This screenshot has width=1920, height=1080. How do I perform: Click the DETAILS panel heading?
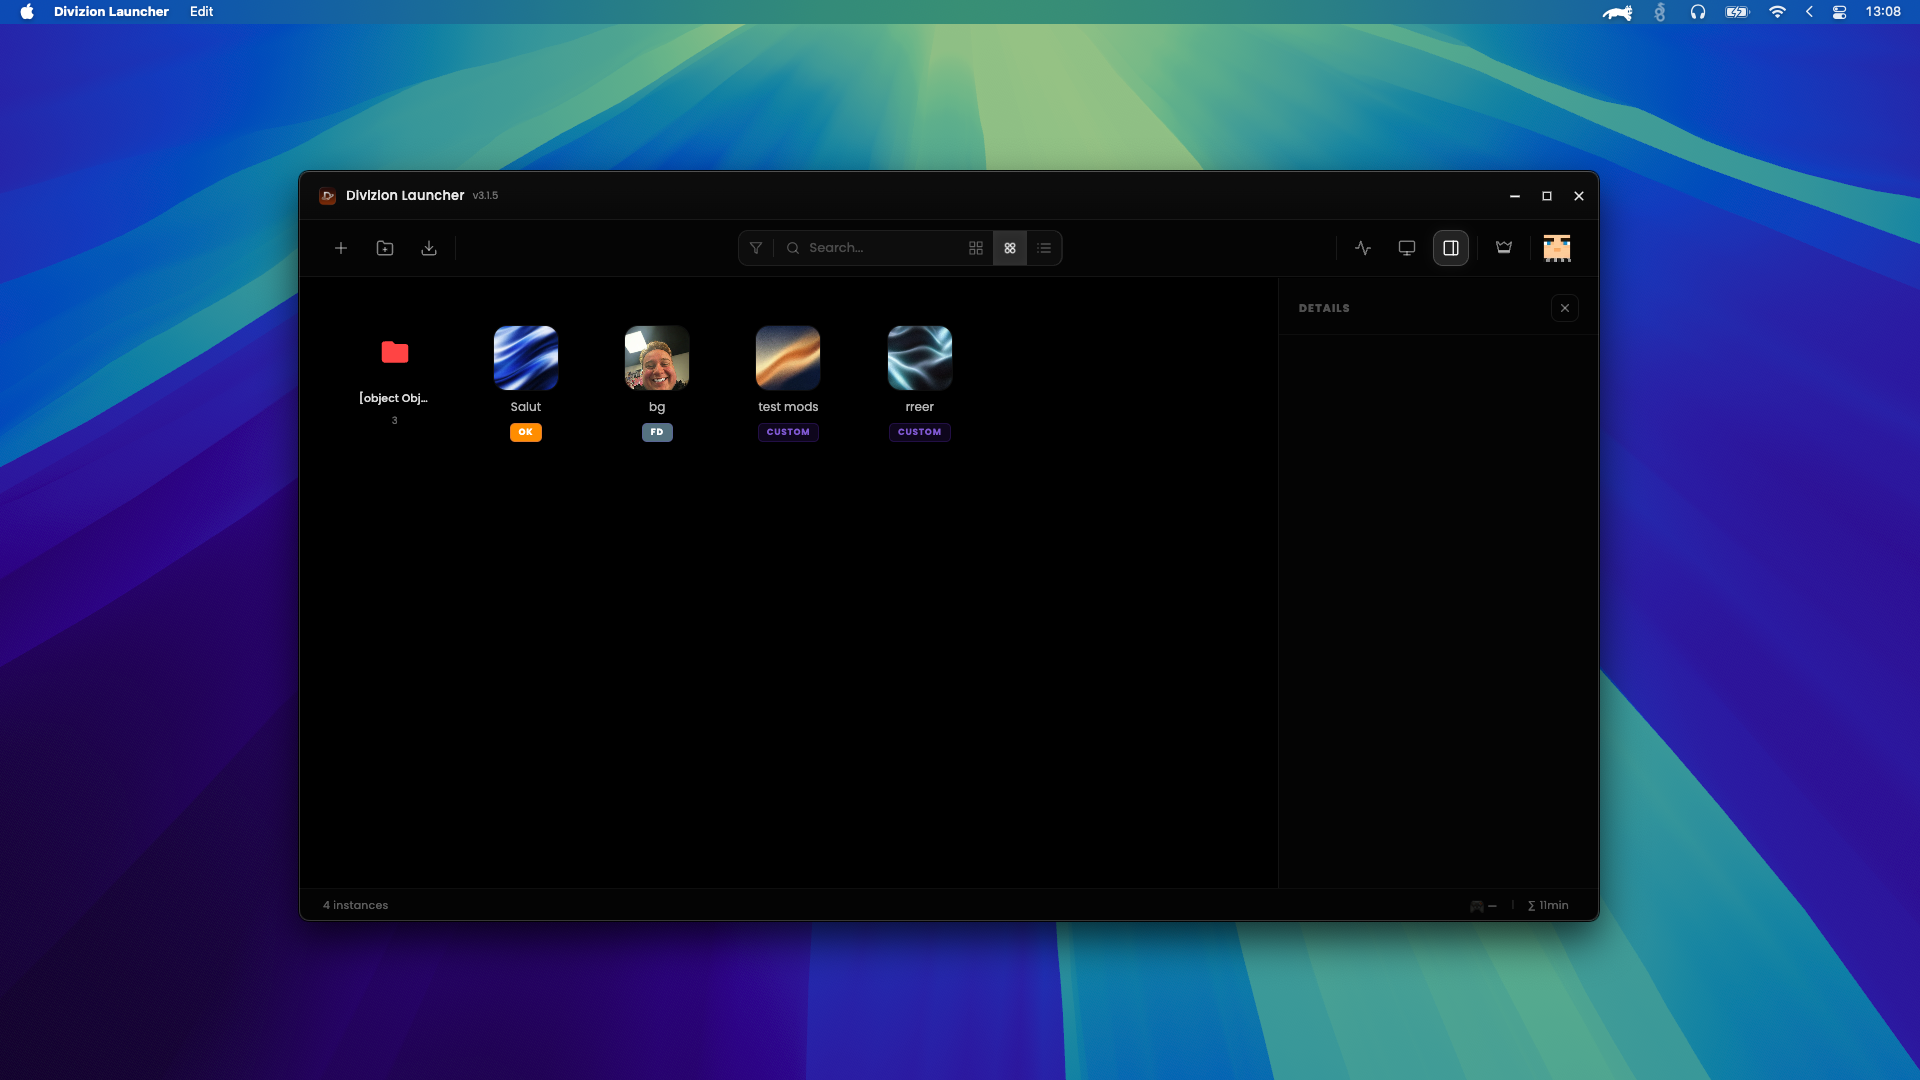(1324, 308)
